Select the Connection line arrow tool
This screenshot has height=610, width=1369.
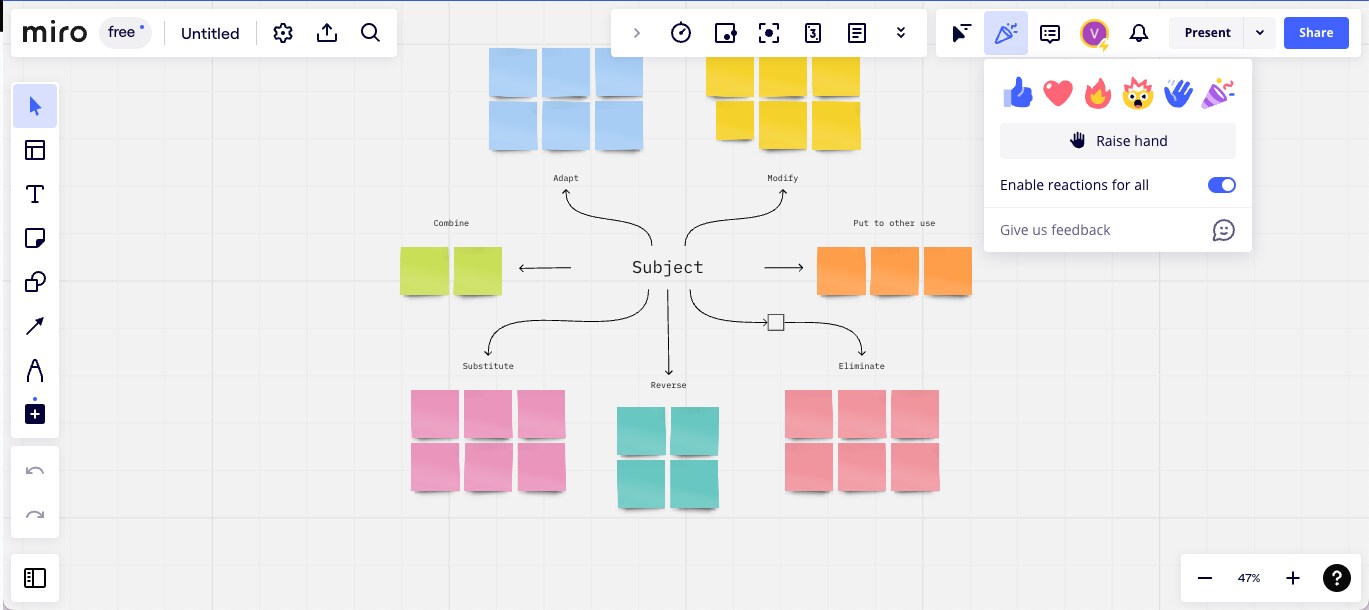pos(35,325)
